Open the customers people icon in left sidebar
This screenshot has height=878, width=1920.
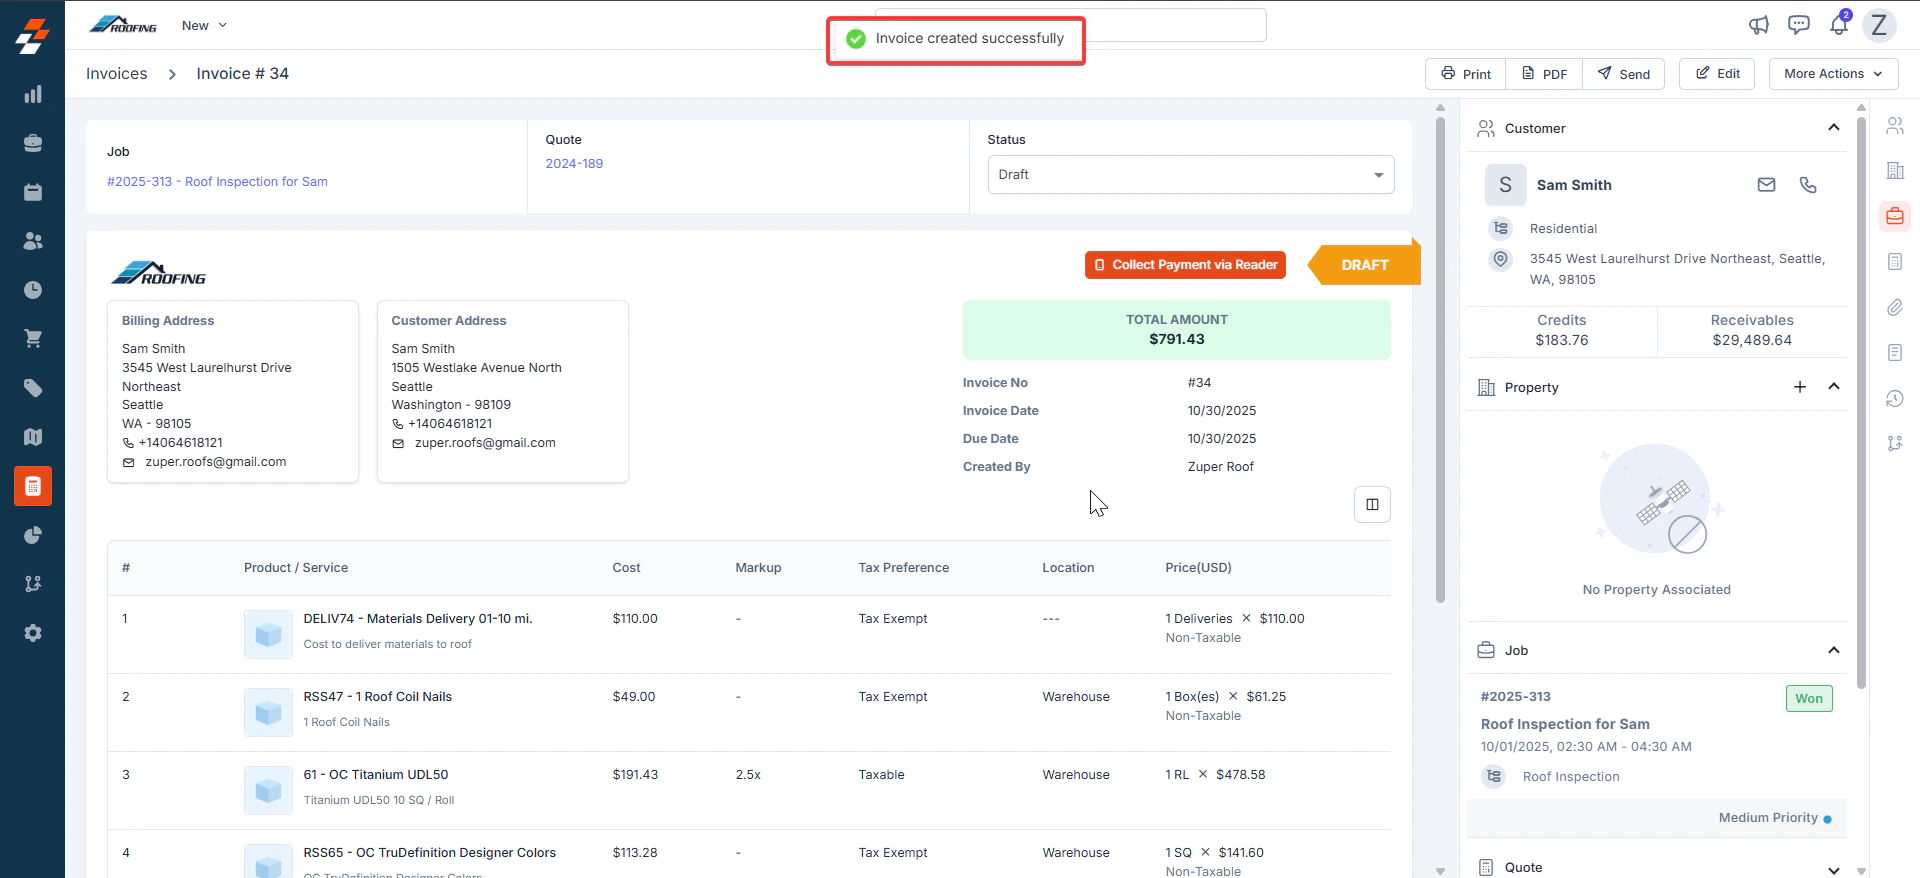tap(33, 241)
